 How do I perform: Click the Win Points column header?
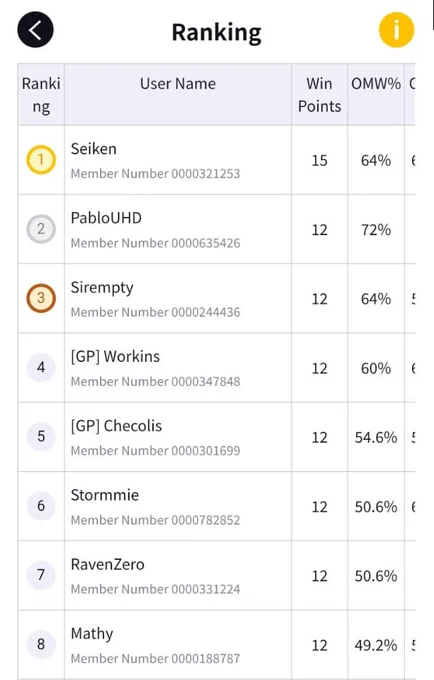point(320,95)
